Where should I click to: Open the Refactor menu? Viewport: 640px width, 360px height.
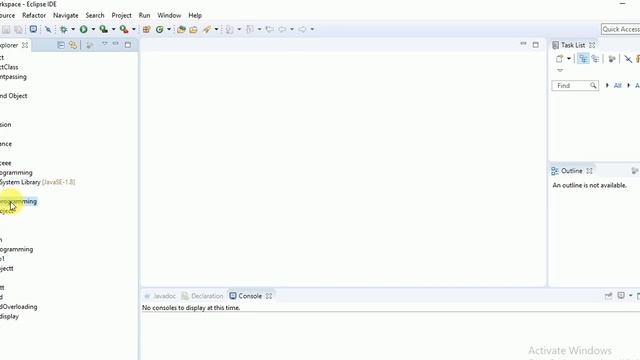click(34, 16)
